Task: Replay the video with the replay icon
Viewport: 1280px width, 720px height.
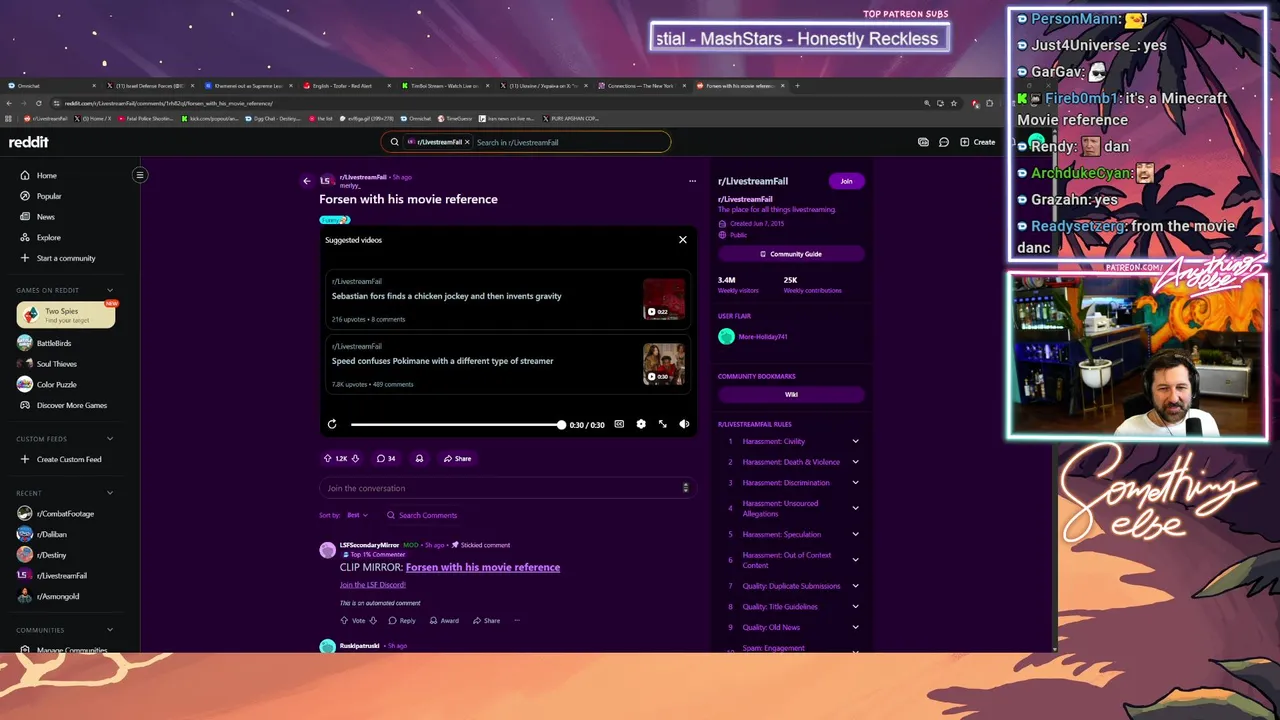Action: 332,424
